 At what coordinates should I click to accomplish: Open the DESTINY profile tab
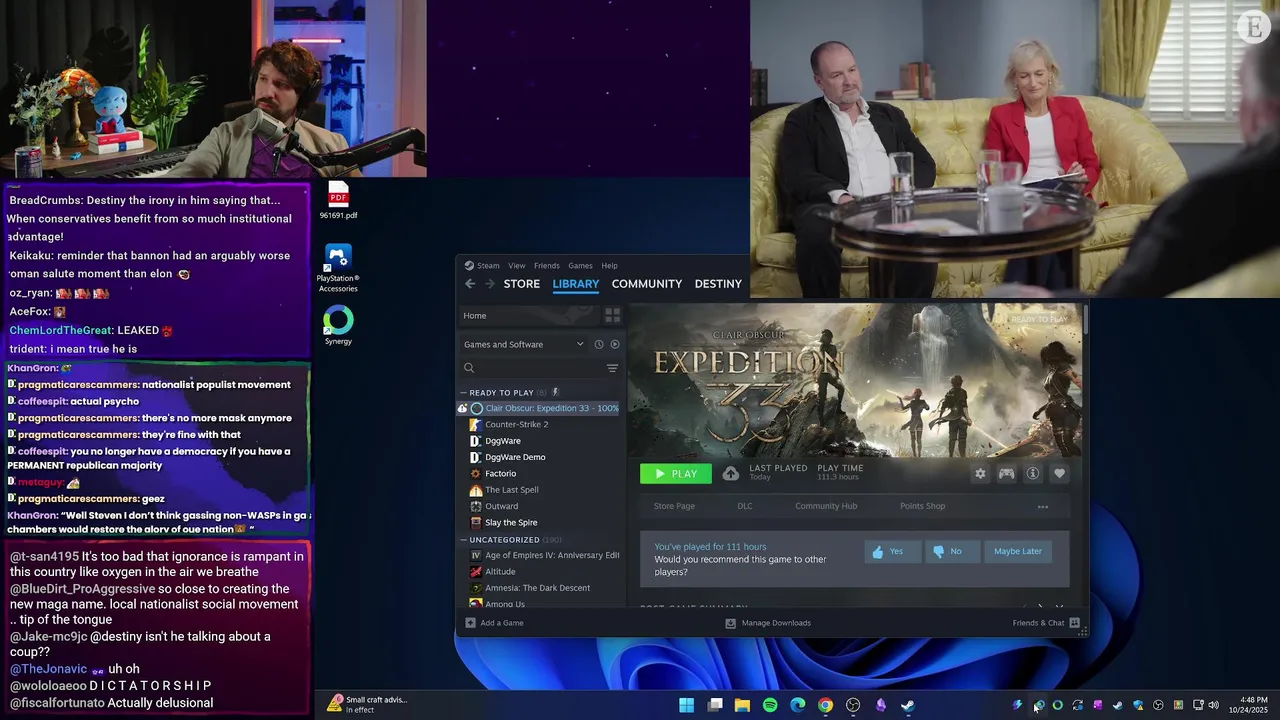point(718,284)
